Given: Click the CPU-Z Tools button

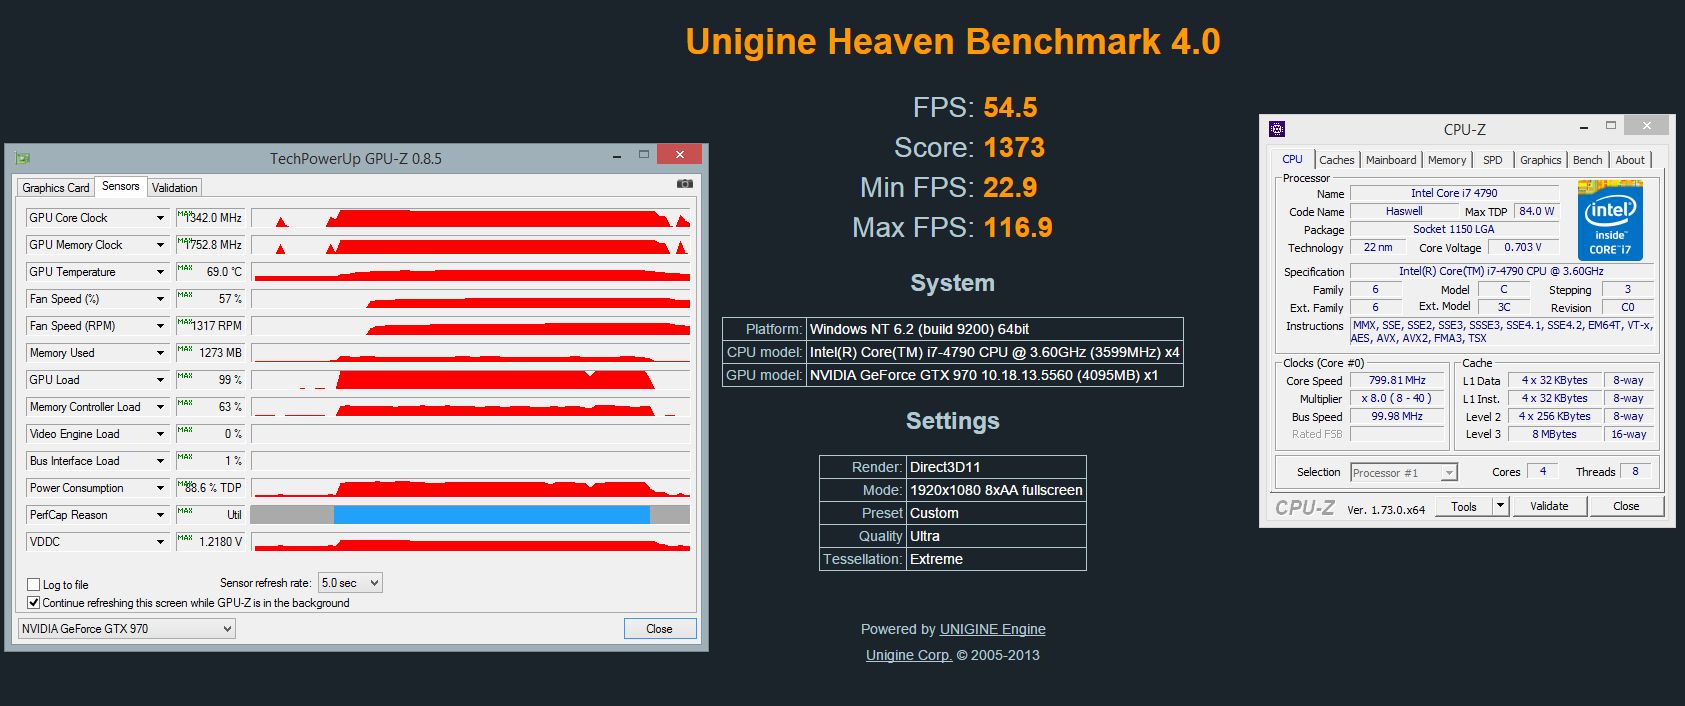Looking at the screenshot, I should tap(1464, 506).
